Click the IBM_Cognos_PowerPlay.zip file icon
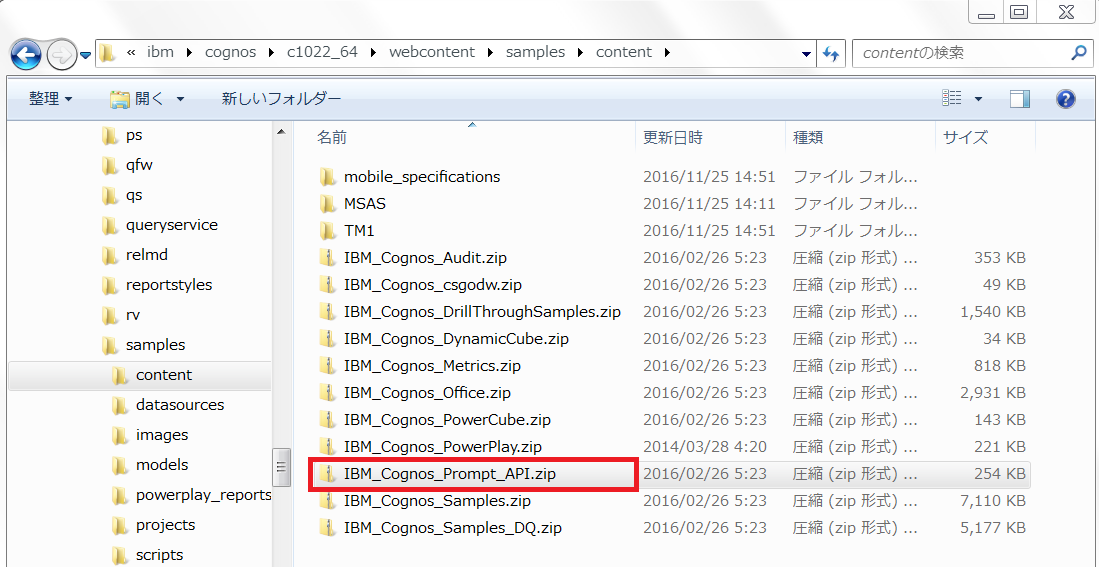Viewport: 1099px width, 567px height. click(x=327, y=447)
